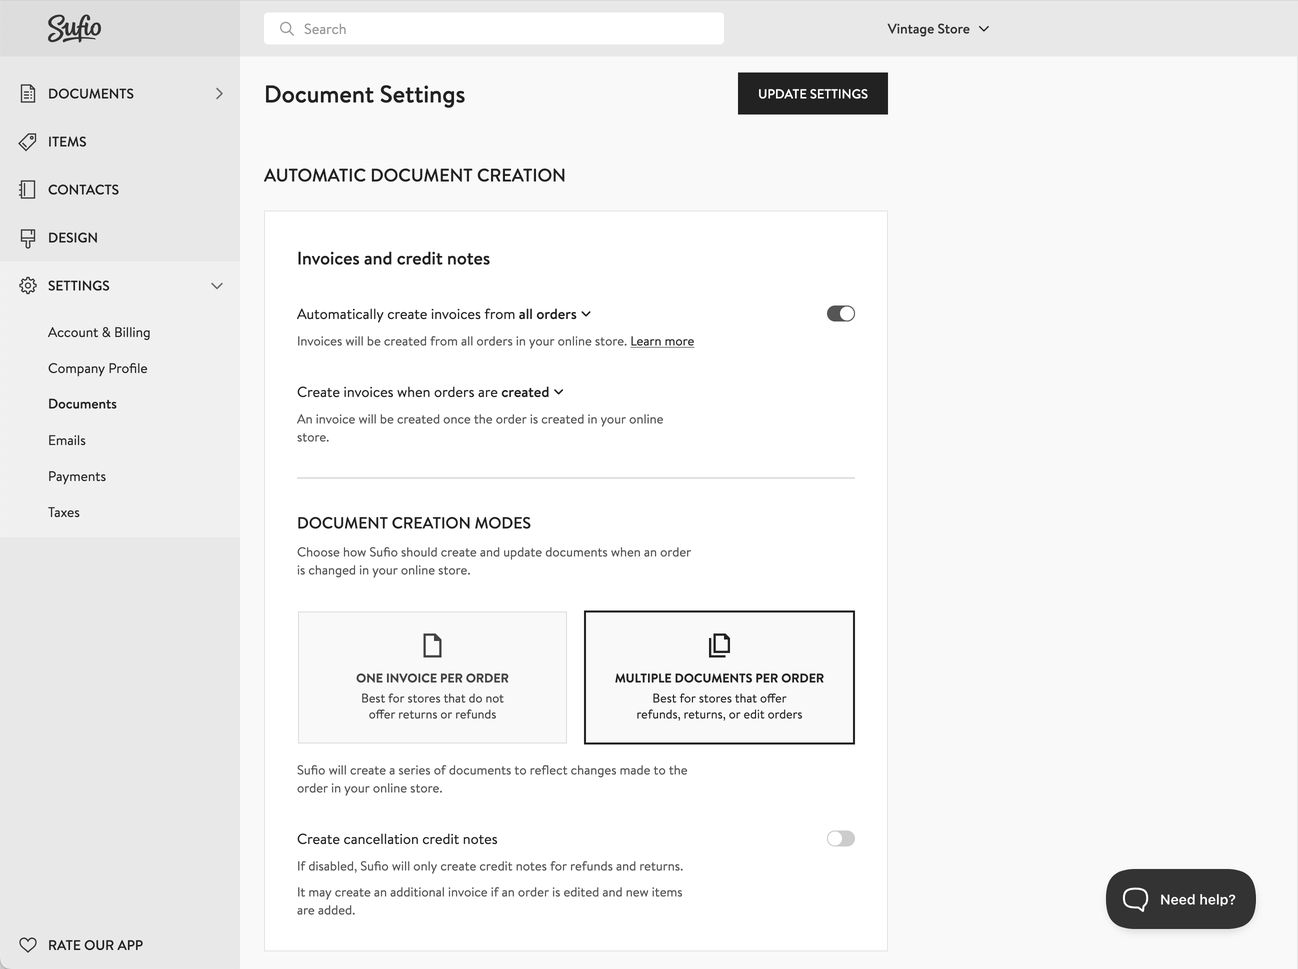
Task: Click the UPDATE SETTINGS button
Action: click(813, 94)
